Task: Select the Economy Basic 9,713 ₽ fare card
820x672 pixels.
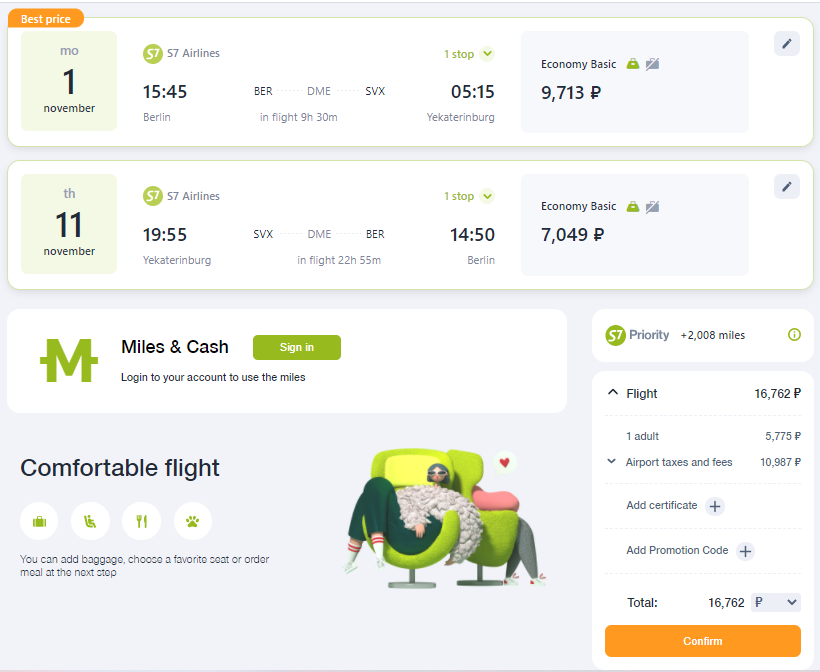Action: click(634, 82)
